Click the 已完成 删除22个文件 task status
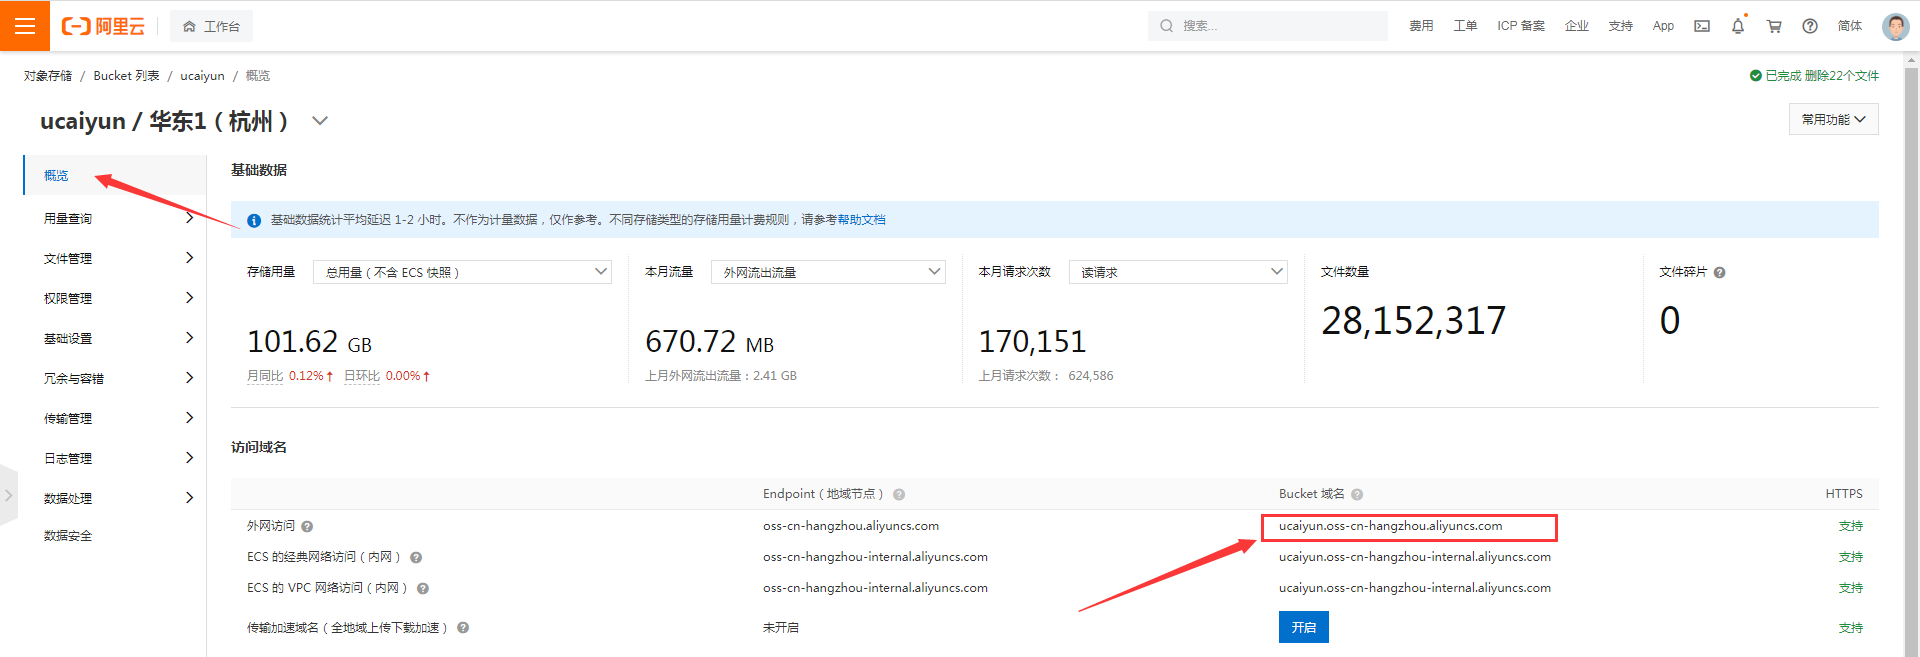Viewport: 1920px width, 657px height. (1814, 76)
